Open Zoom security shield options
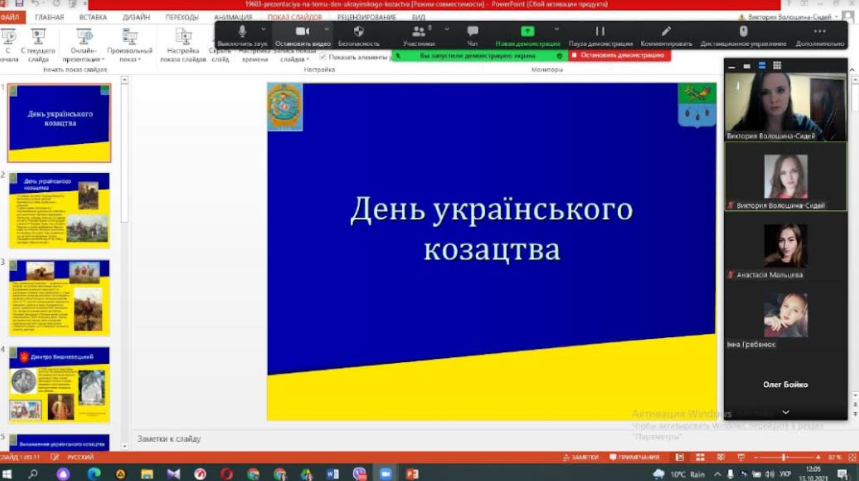859x481 pixels. tap(358, 33)
